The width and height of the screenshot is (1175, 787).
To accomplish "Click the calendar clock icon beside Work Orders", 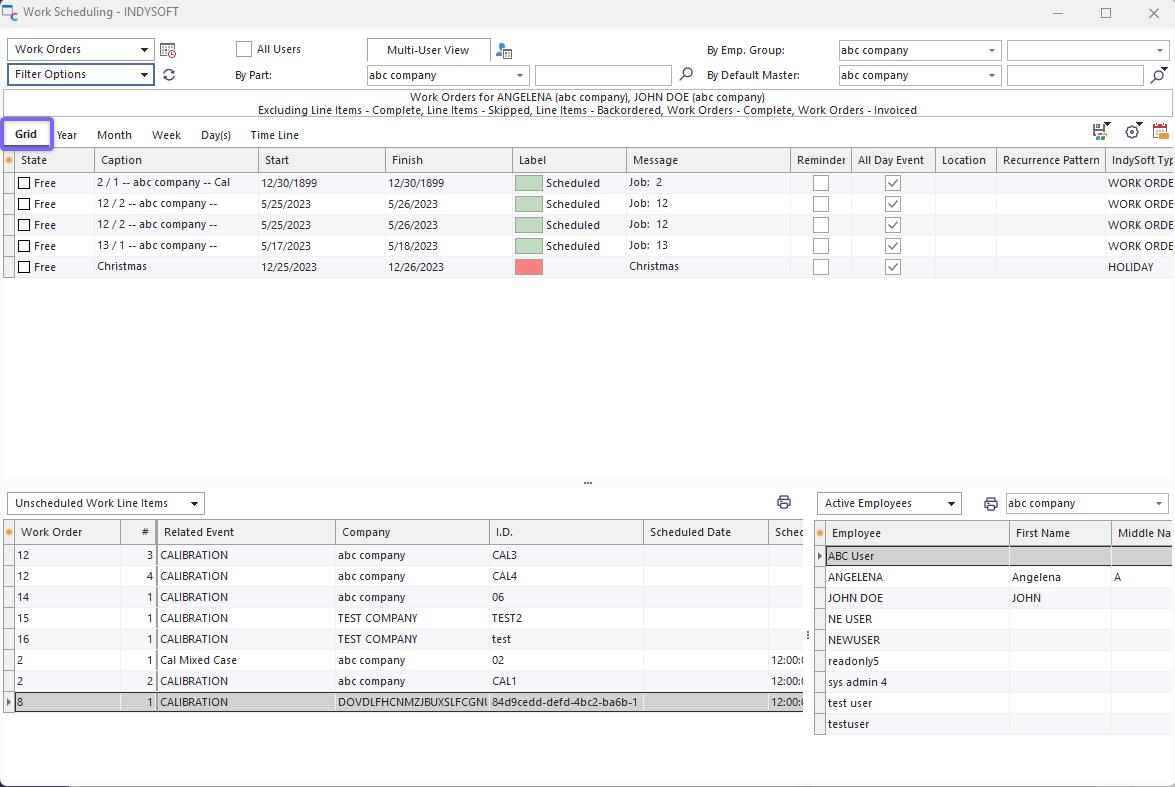I will click(168, 50).
